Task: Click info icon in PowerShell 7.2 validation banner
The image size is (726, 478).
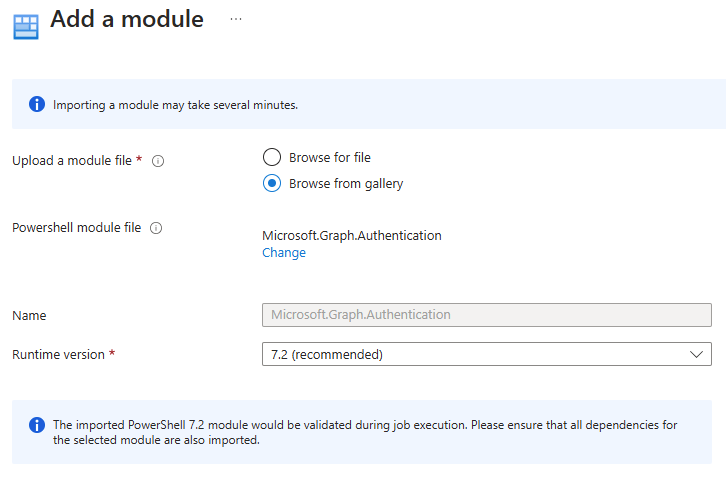Action: coord(37,425)
